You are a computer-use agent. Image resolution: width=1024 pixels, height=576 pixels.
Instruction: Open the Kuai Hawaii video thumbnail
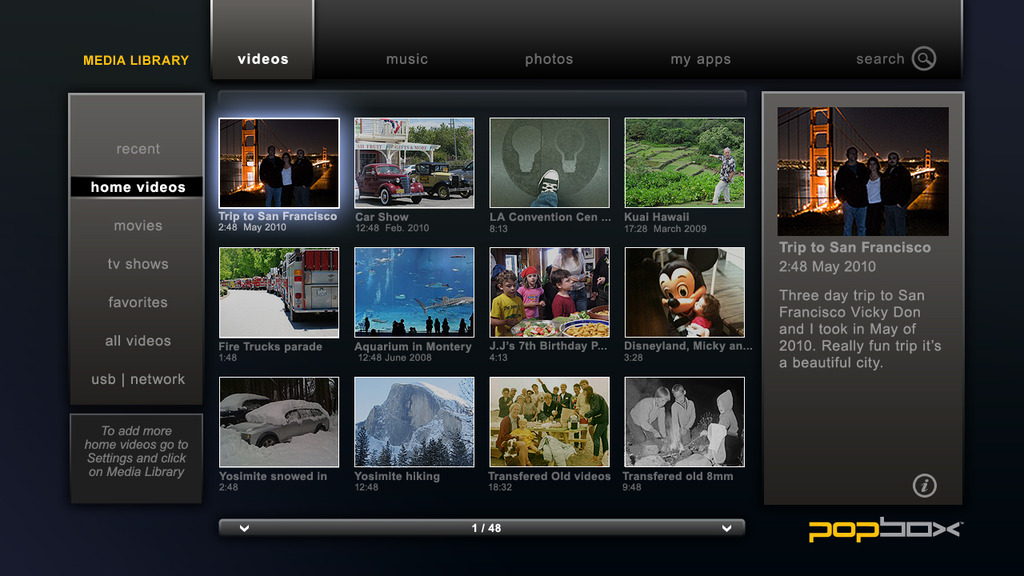click(x=684, y=163)
